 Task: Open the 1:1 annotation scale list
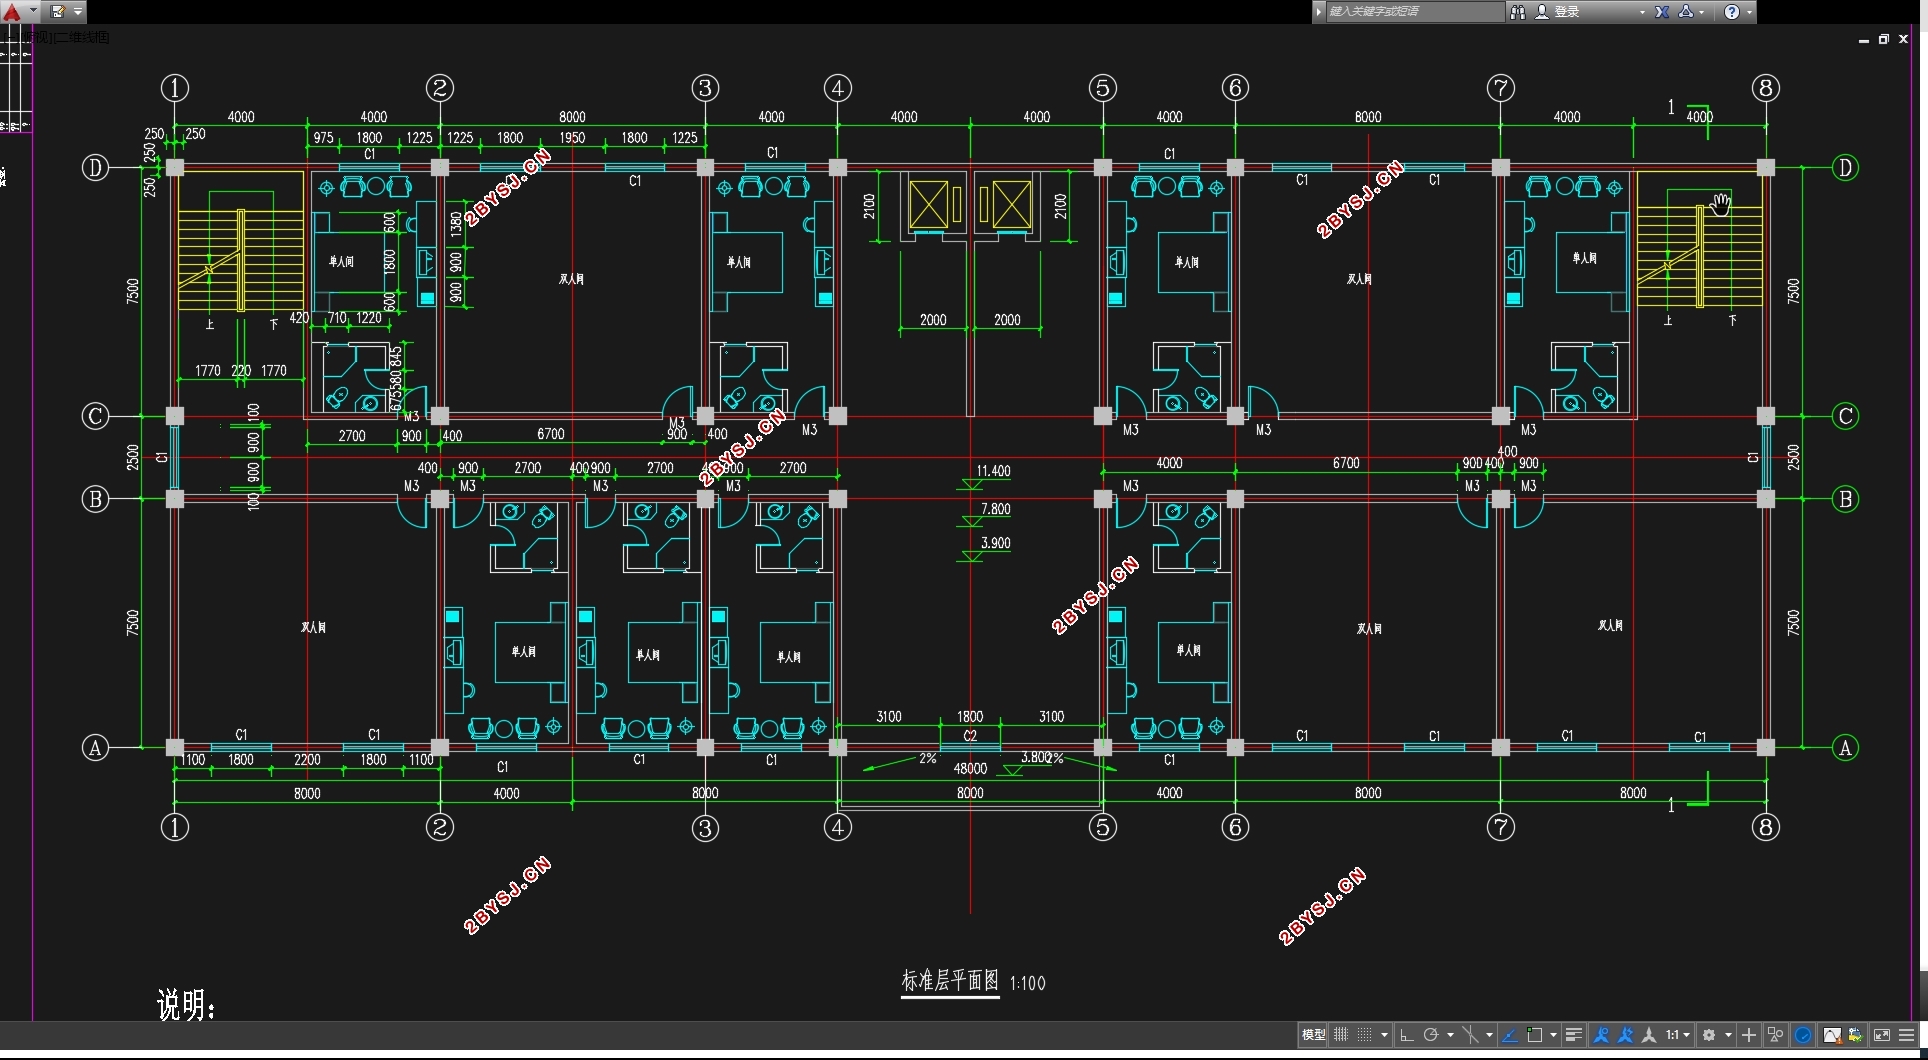1677,1035
